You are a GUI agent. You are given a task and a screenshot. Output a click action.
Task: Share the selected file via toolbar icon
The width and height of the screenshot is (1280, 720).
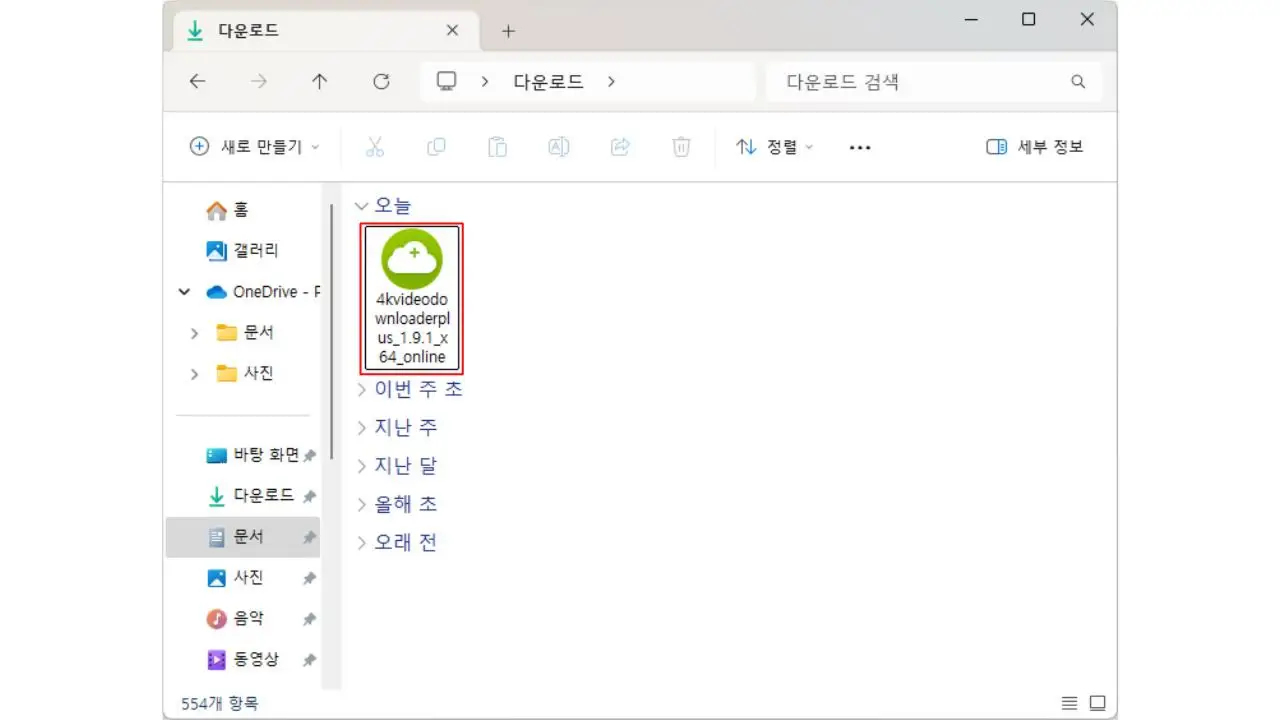coord(620,147)
